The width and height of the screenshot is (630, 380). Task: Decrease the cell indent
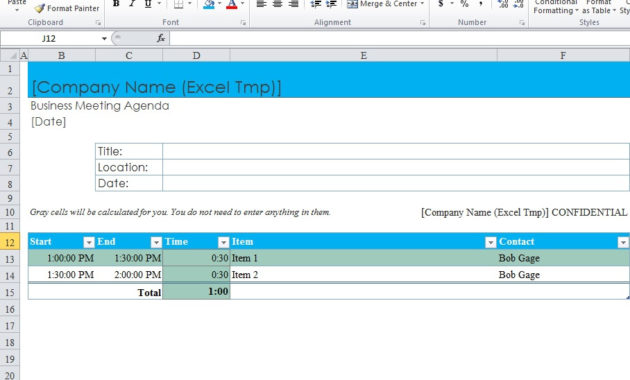[x=315, y=4]
